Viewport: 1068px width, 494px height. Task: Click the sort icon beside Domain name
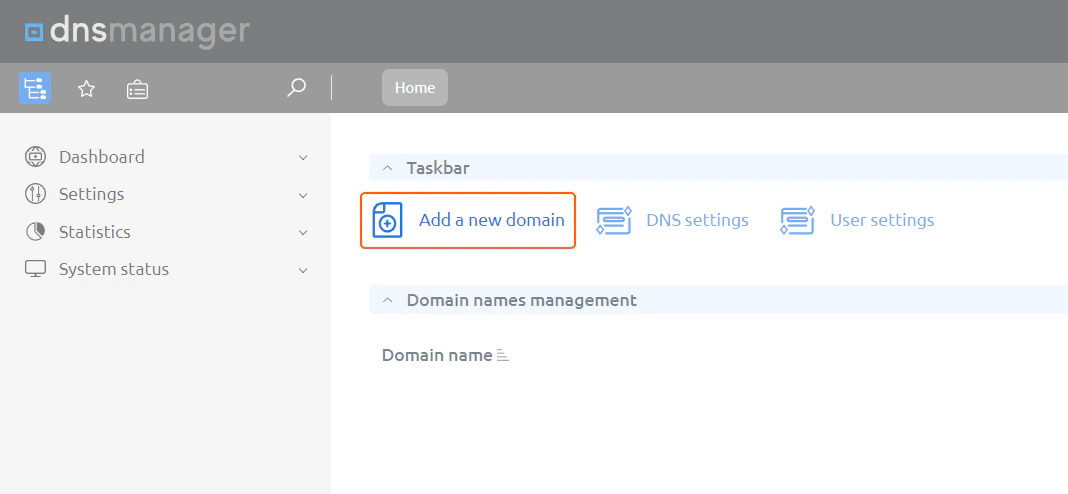503,355
